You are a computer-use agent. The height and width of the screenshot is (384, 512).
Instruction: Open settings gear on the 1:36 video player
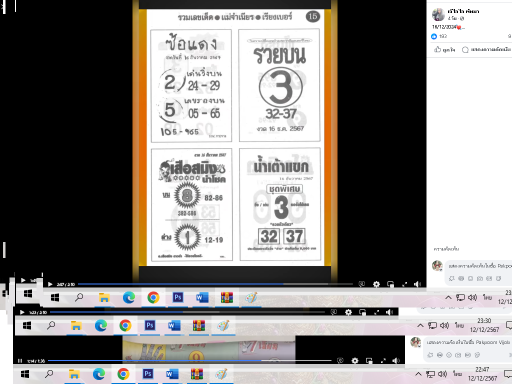355,361
